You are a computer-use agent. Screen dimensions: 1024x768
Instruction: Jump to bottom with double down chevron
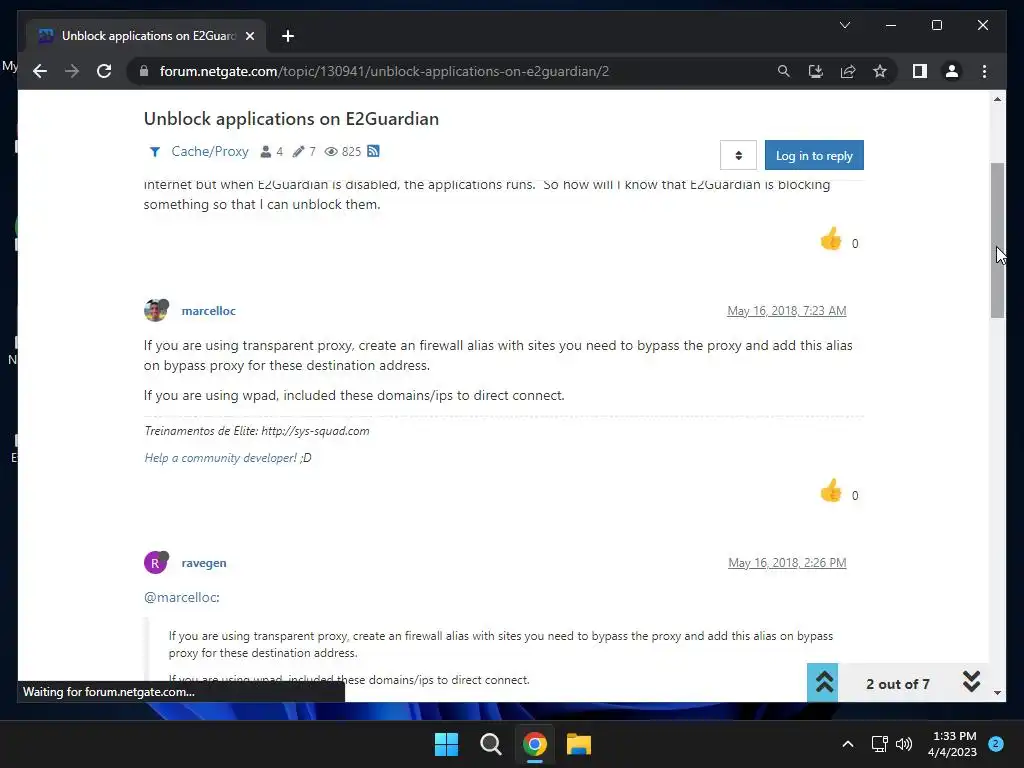[x=971, y=682]
